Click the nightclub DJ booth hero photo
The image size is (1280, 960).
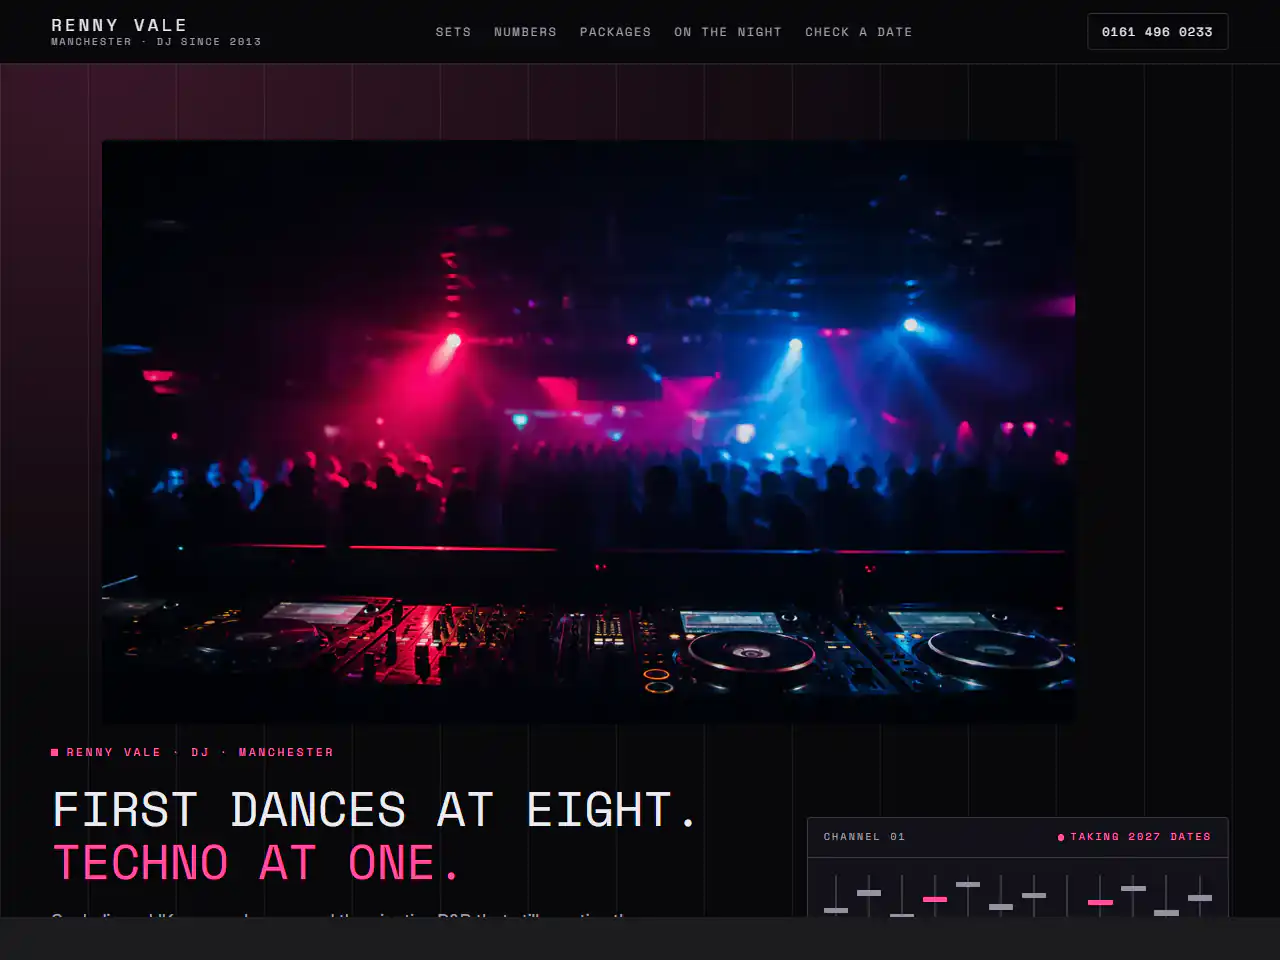pyautogui.click(x=589, y=431)
